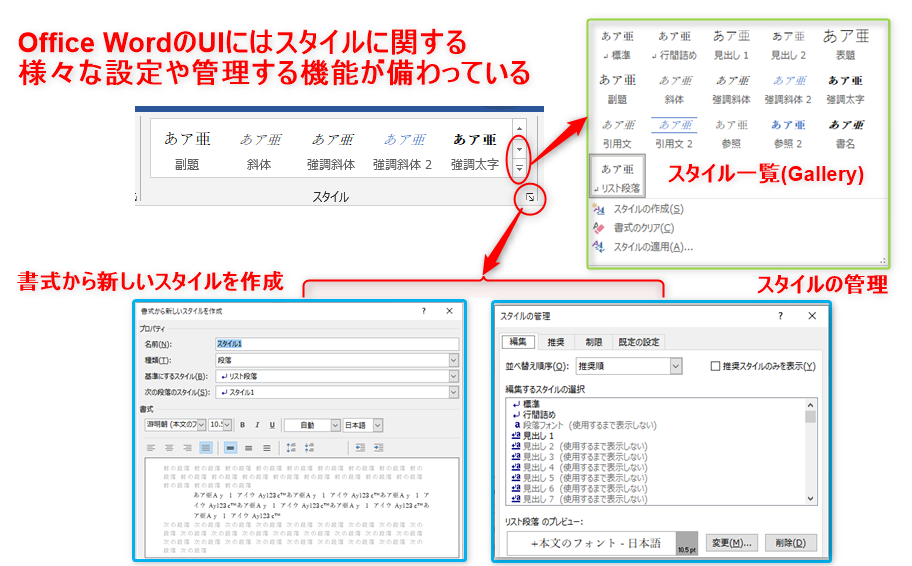Screen dimensions: 912x566
Task: Click the increase indent icon
Action: coord(379,447)
